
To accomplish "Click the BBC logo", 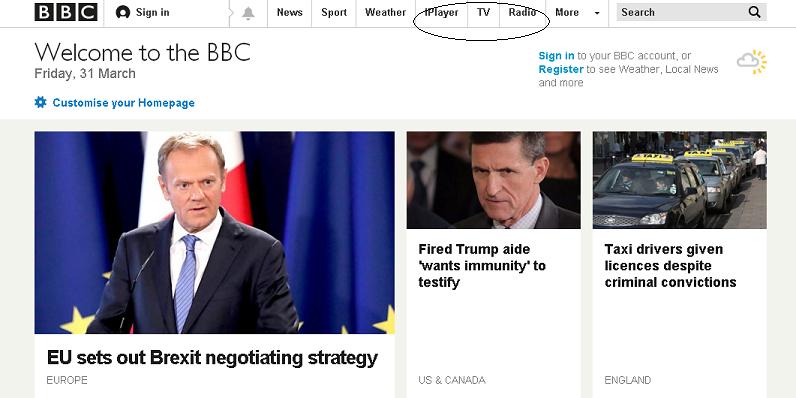I will 66,12.
